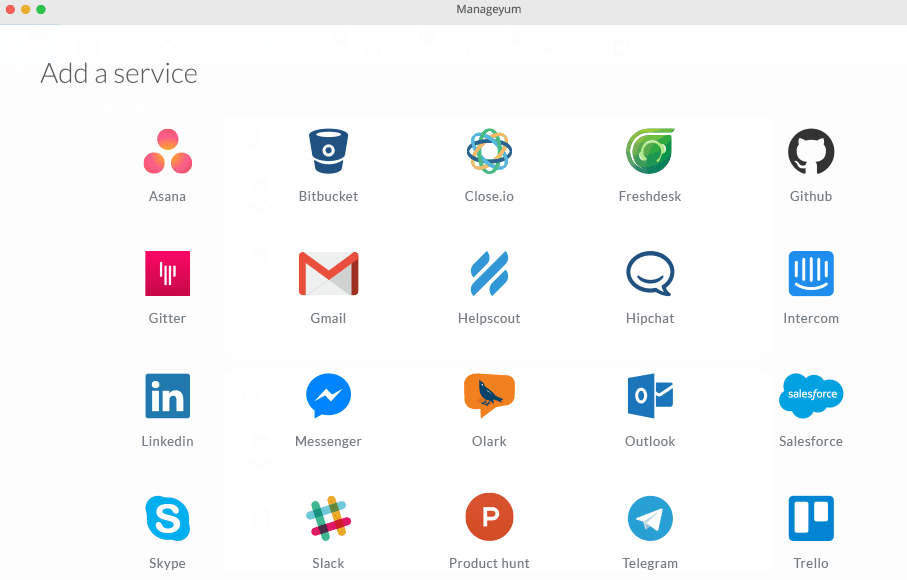This screenshot has height=580, width=907.
Task: Click the Product hunt label
Action: (x=489, y=563)
